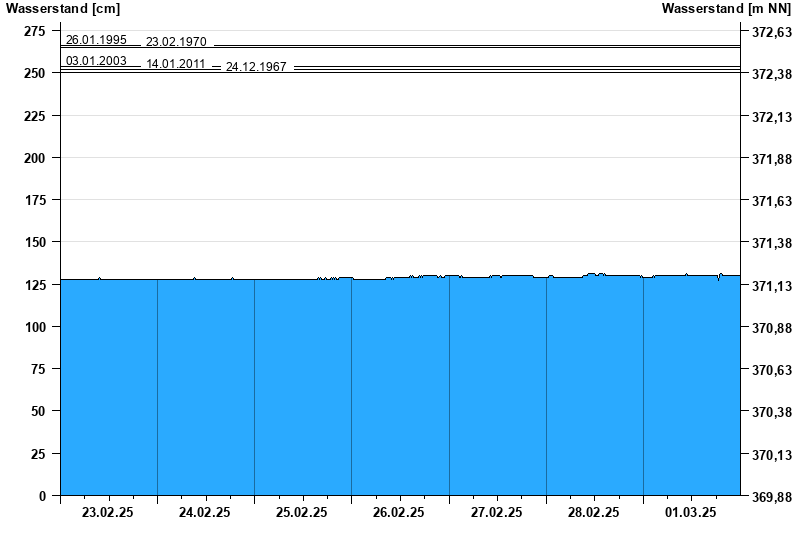The width and height of the screenshot is (800, 550).
Task: Click the 14.01.2011 flood marker label
Action: [176, 64]
